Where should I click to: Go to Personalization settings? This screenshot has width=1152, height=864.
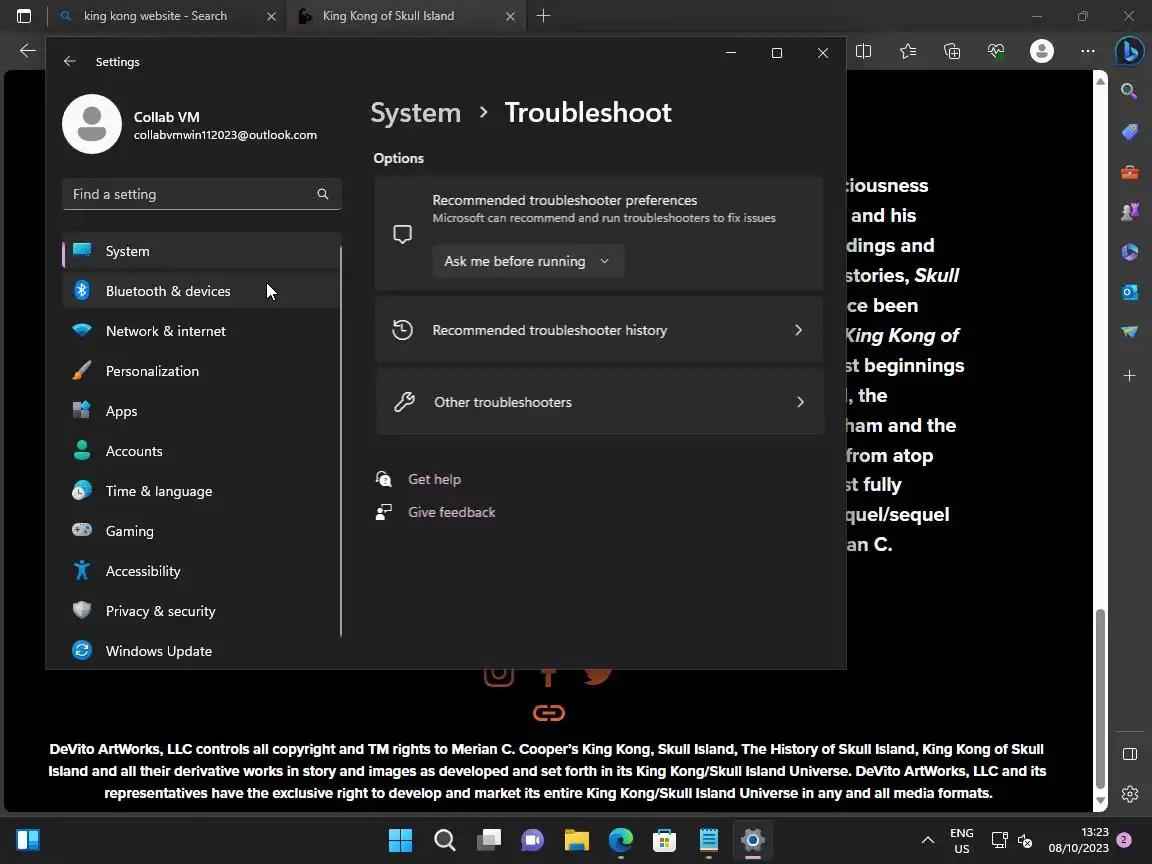point(201,371)
